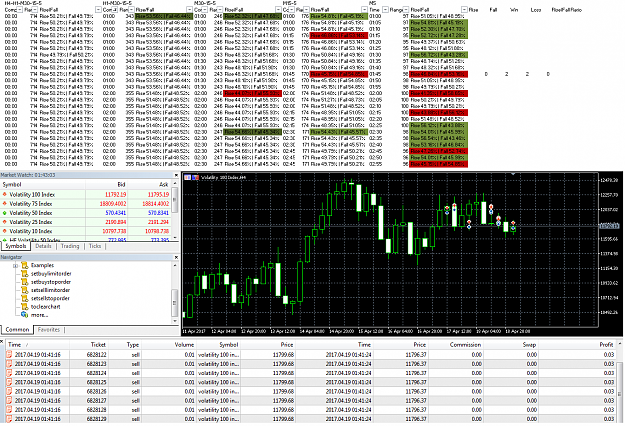Viewport: 625px width, 426px height.
Task: Click Volatility 50 Index green up-arrow icon
Action: (x=5, y=213)
